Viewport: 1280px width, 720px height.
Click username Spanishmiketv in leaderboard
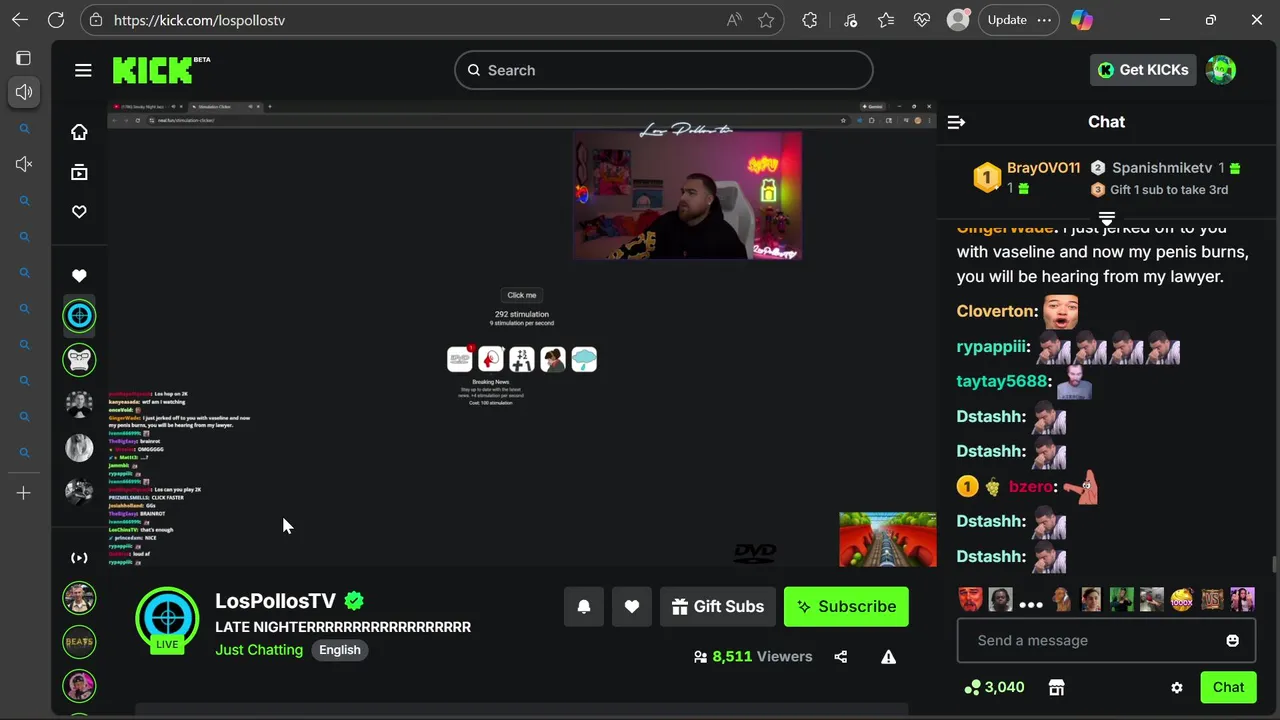click(x=1162, y=168)
